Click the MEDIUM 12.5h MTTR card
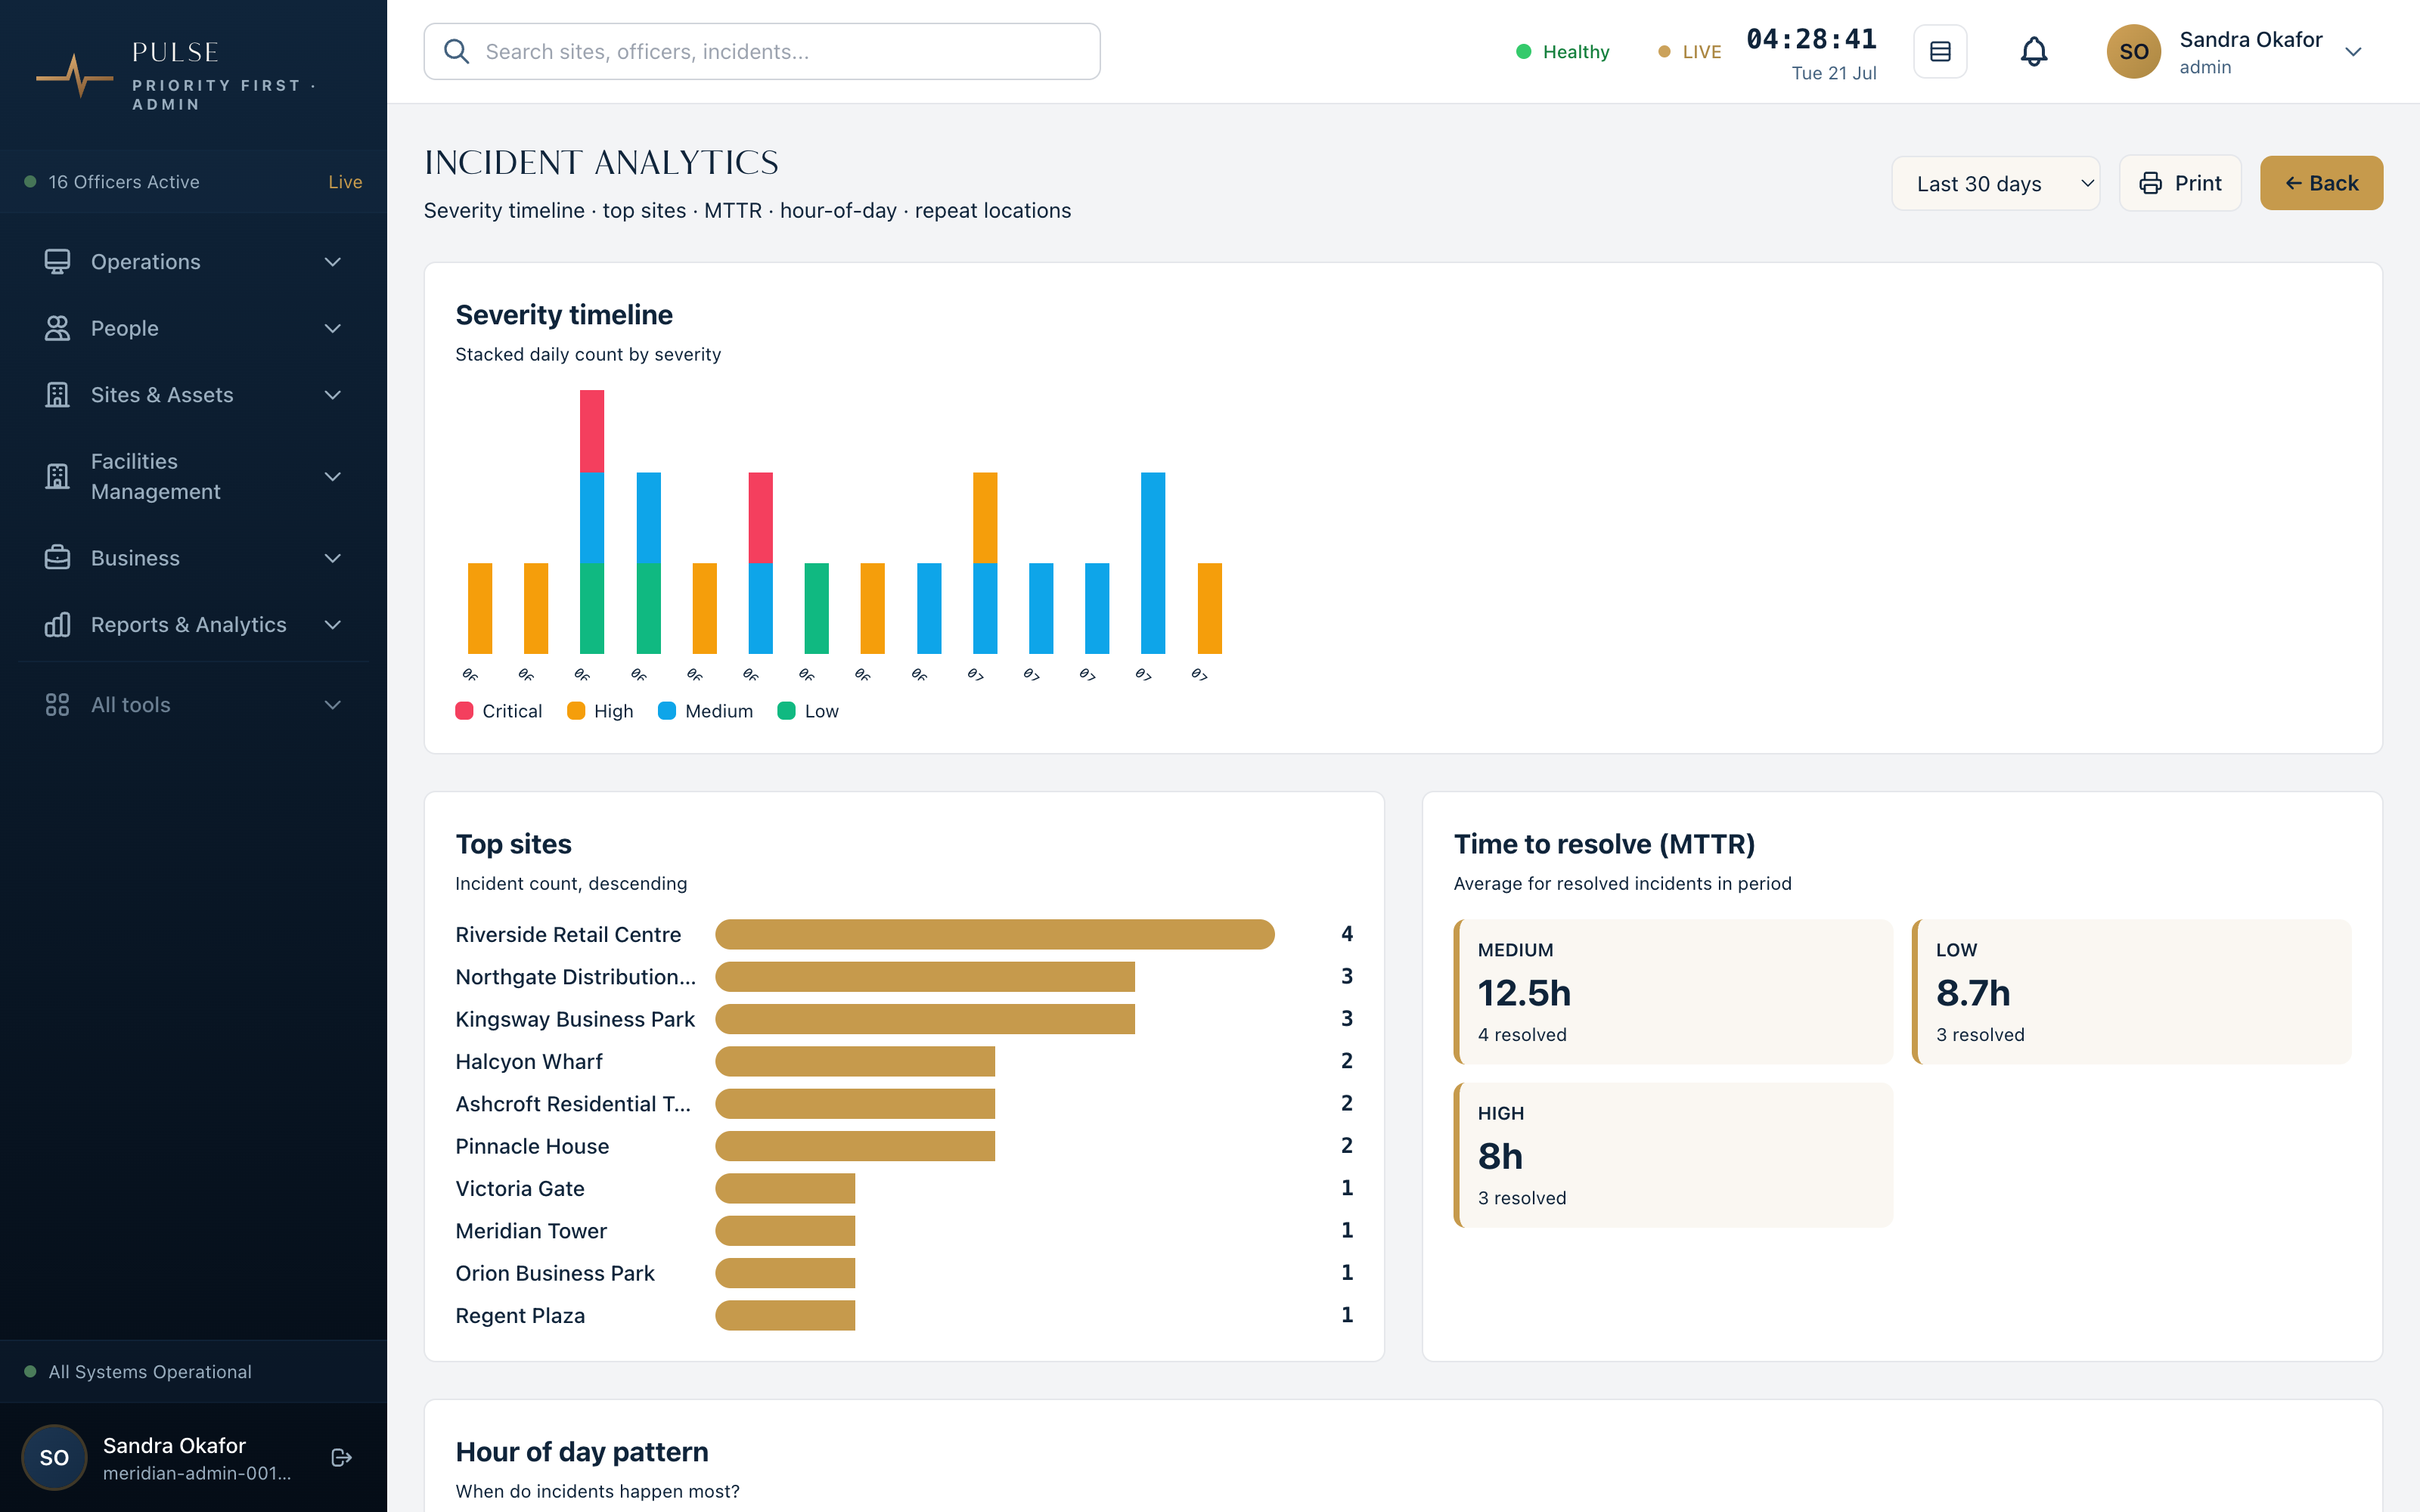This screenshot has height=1512, width=2420. tap(1673, 991)
